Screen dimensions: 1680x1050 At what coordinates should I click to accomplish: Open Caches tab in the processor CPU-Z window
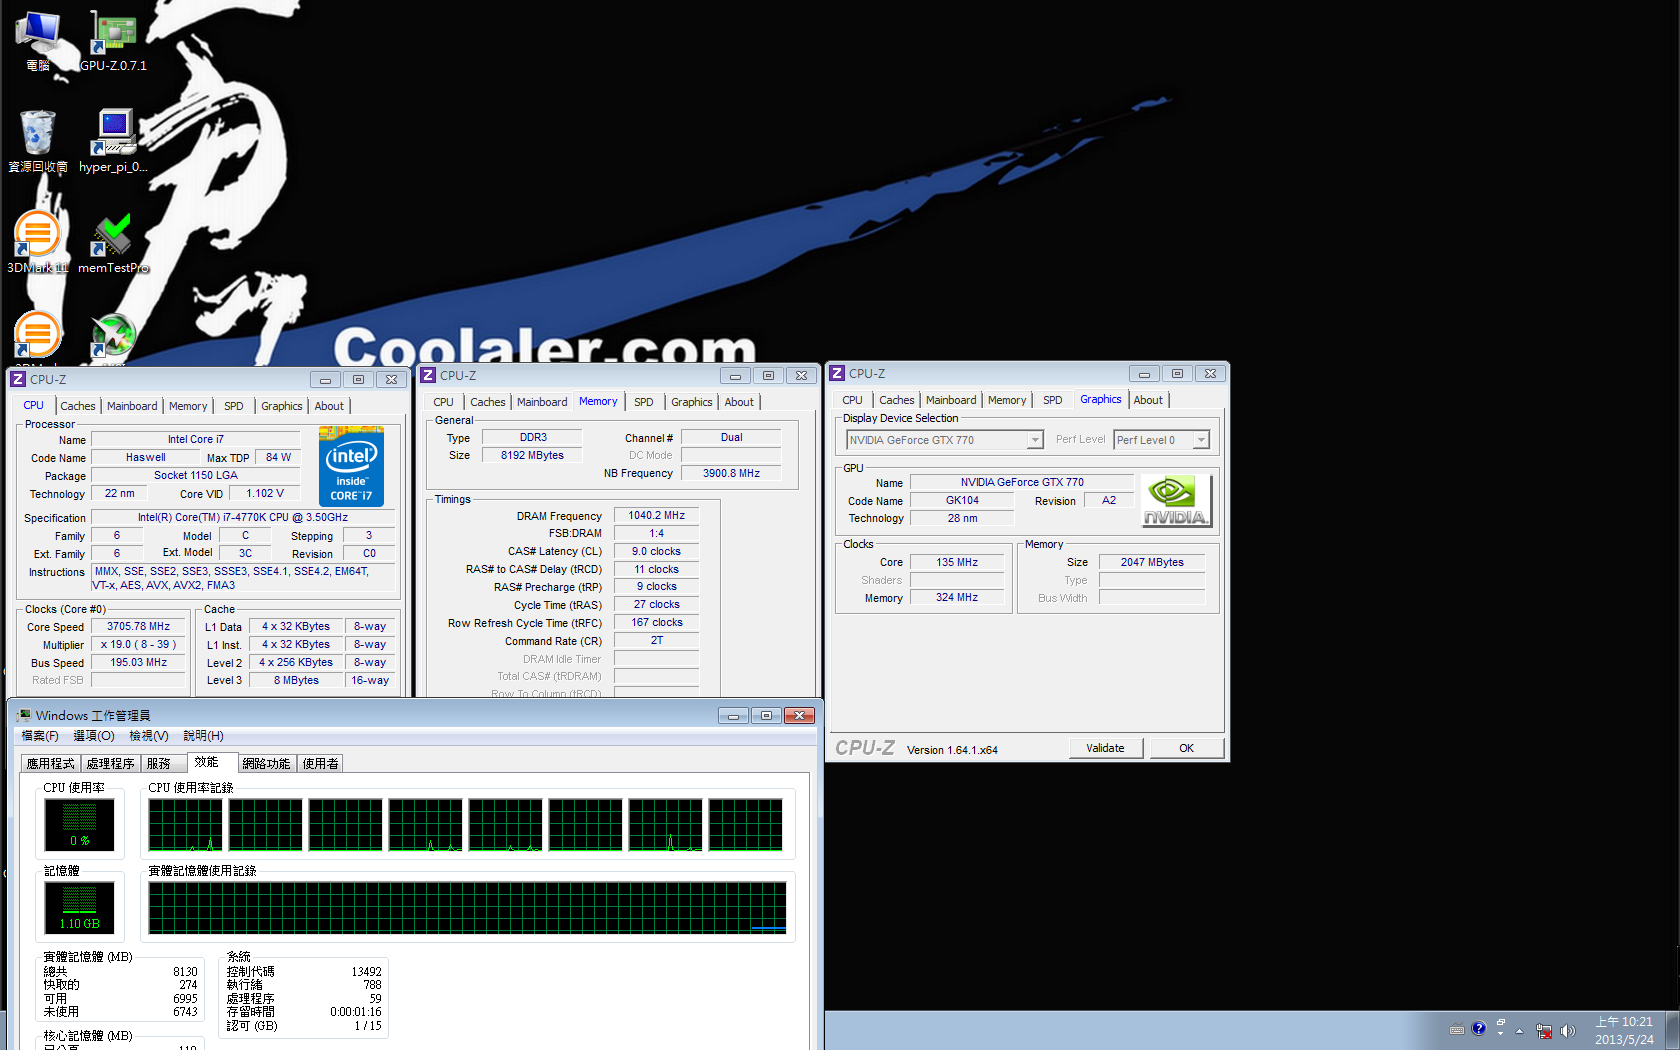click(x=78, y=406)
